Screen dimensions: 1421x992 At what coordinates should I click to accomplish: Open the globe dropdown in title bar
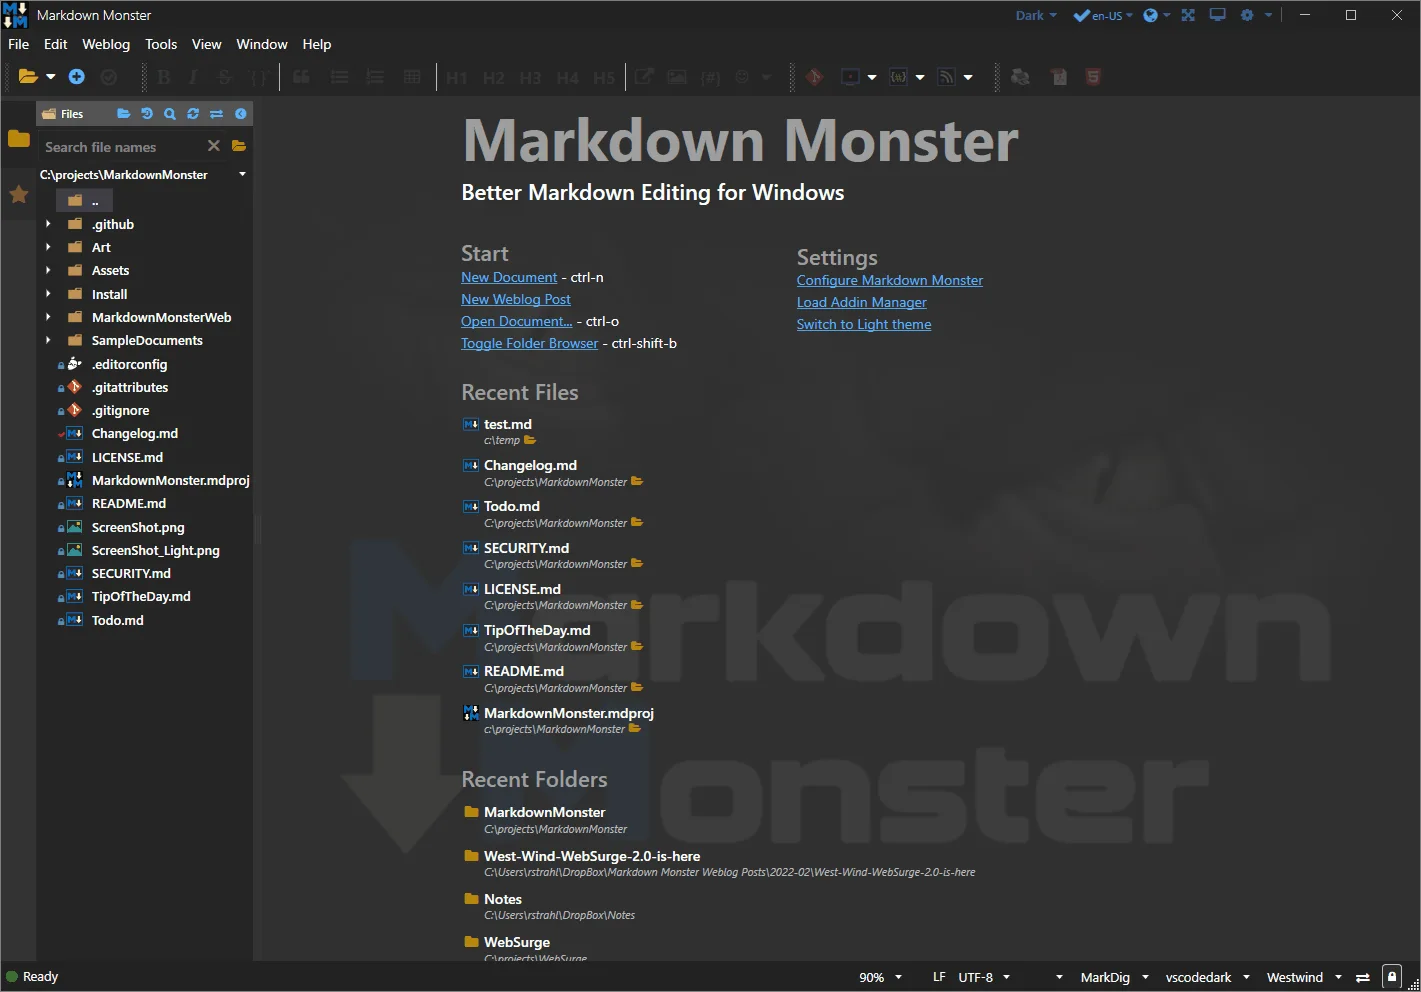(x=1157, y=15)
